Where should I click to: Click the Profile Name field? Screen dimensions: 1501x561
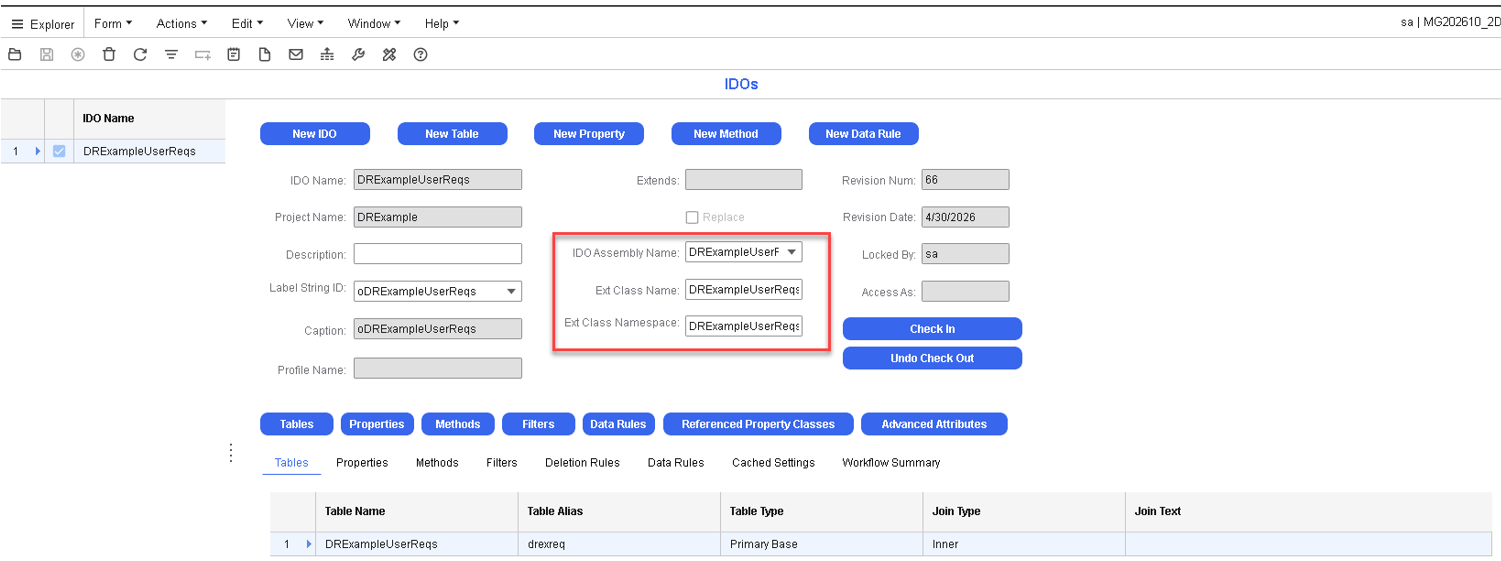pyautogui.click(x=438, y=368)
